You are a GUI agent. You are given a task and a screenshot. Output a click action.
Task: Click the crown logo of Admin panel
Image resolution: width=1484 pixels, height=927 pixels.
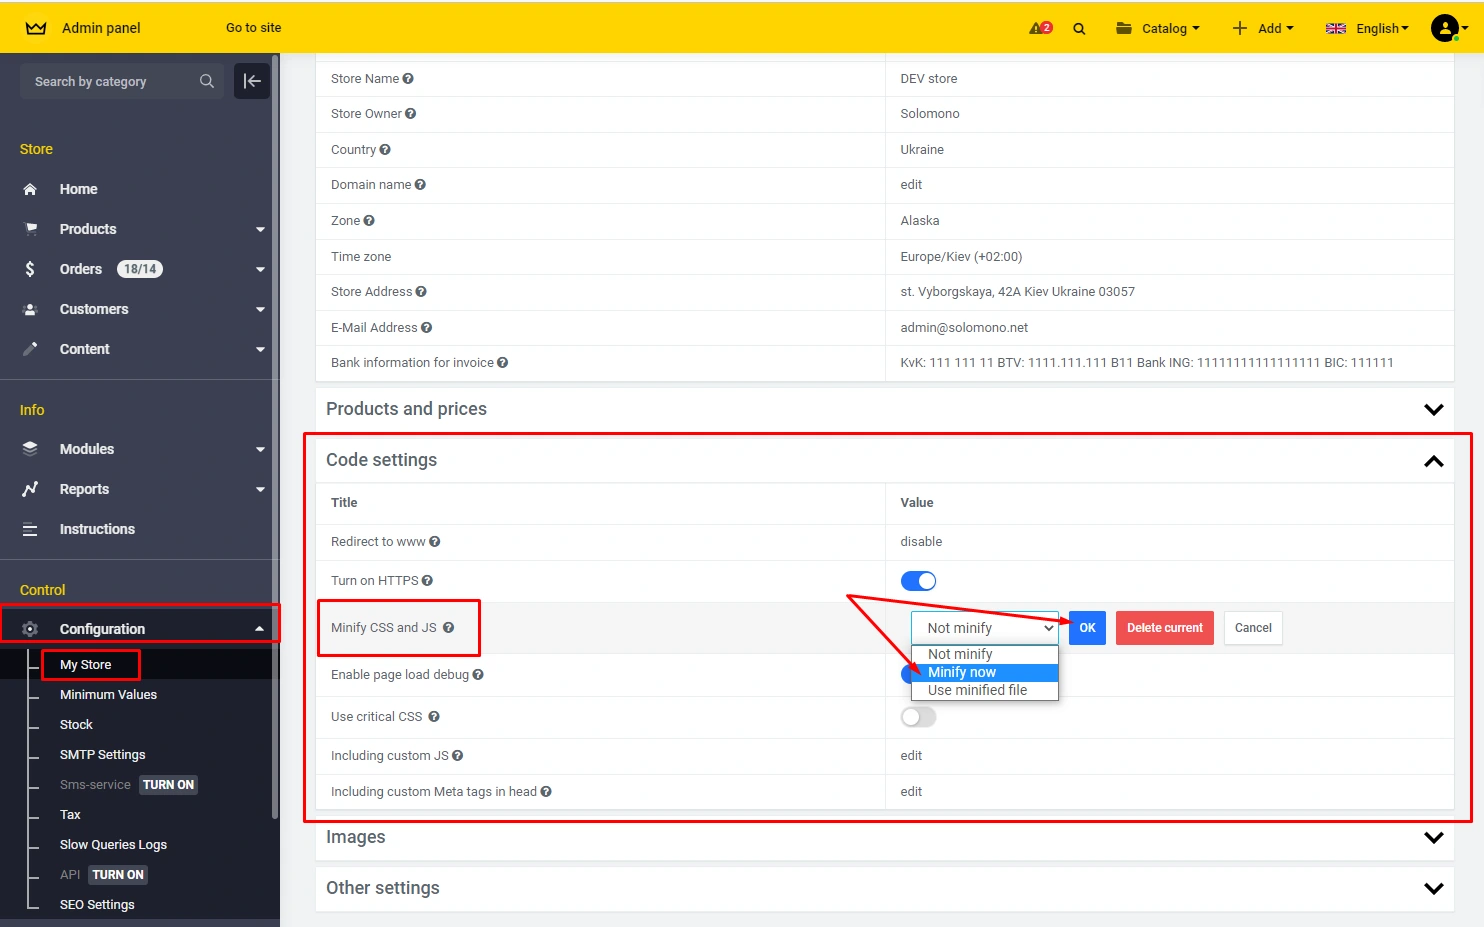36,28
